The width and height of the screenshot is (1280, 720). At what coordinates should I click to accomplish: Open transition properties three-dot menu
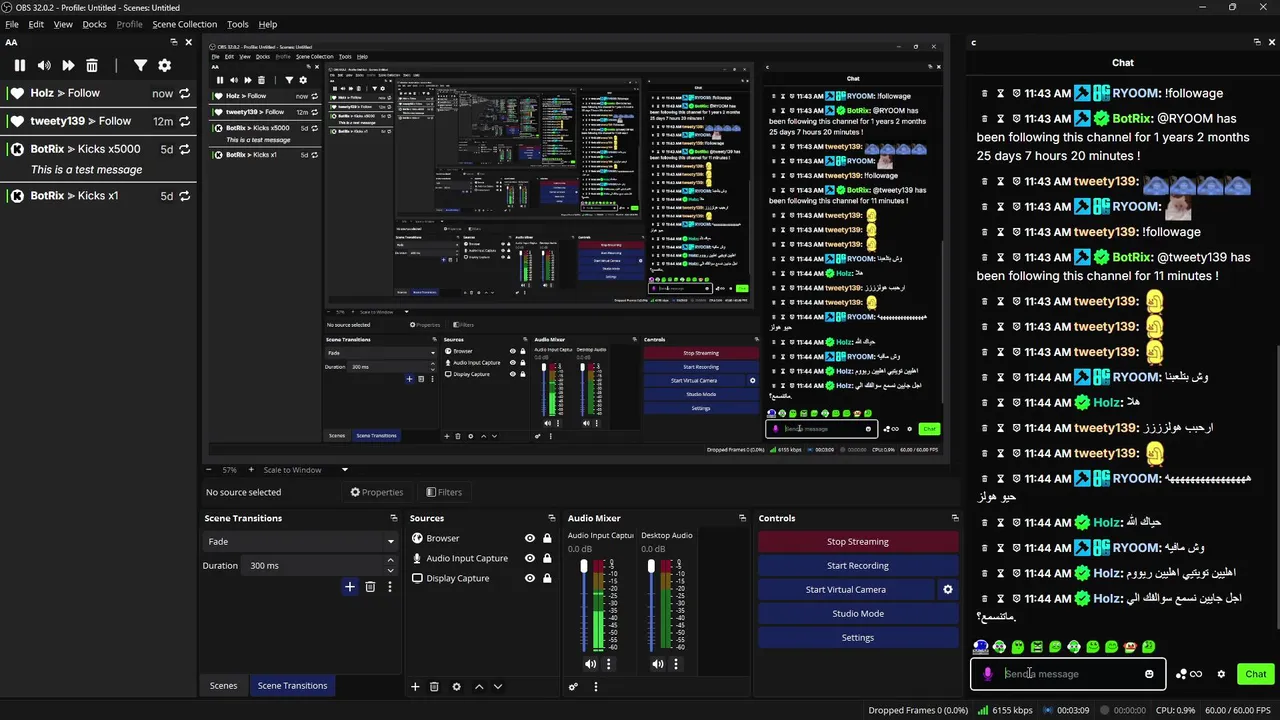(x=390, y=587)
